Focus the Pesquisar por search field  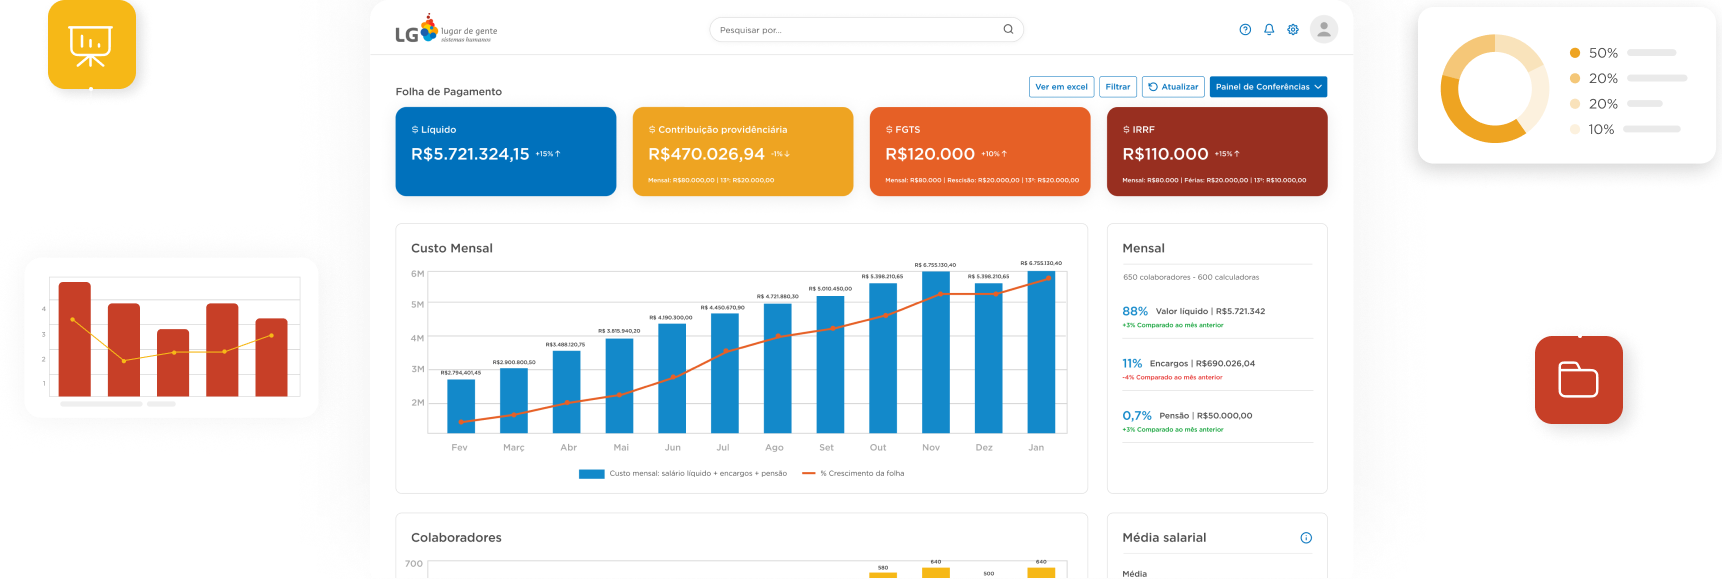click(855, 30)
